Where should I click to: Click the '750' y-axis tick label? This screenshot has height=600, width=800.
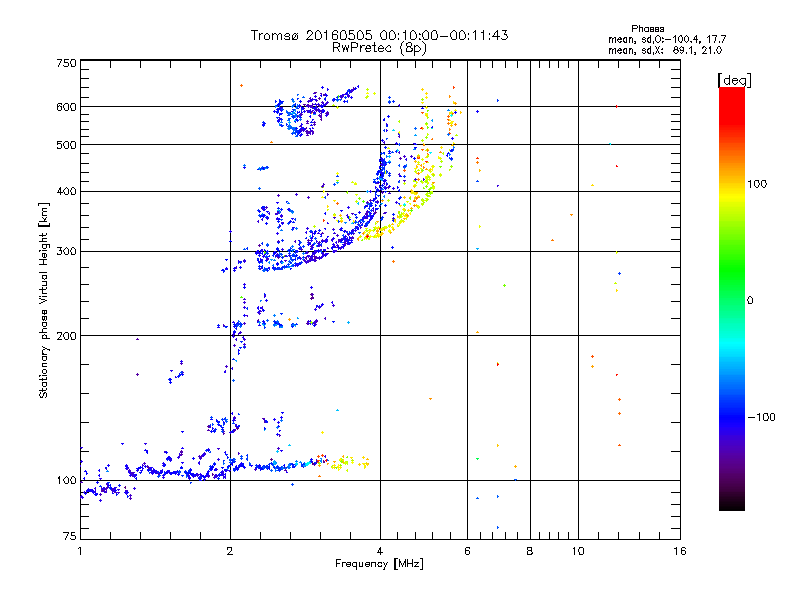[x=66, y=63]
